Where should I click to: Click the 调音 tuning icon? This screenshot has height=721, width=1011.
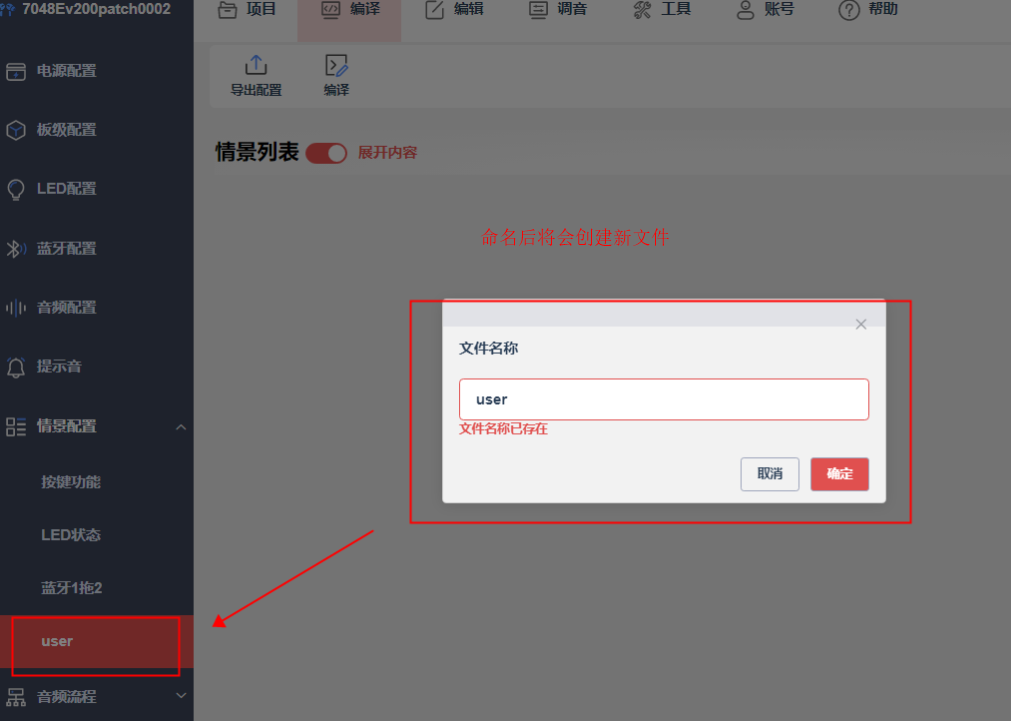click(x=538, y=10)
